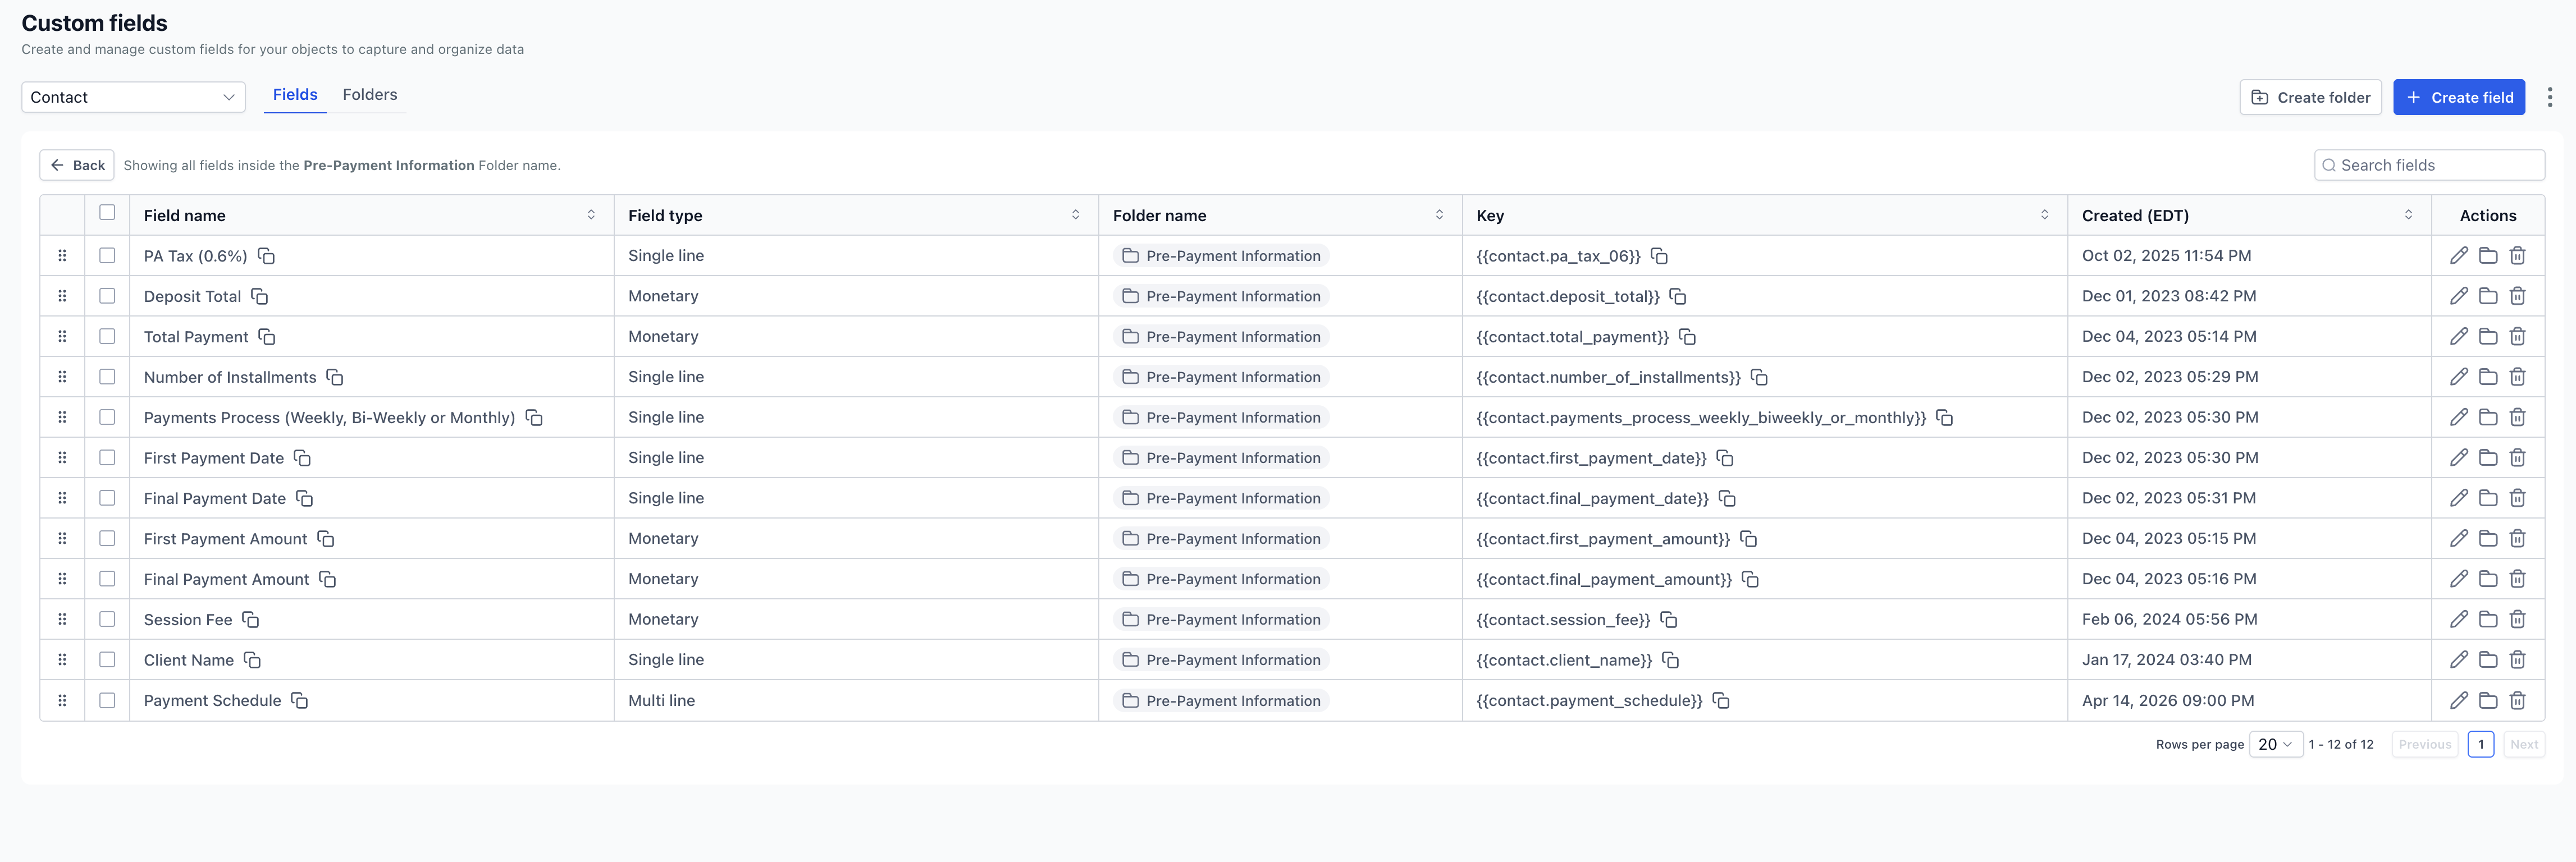This screenshot has height=862, width=2576.
Task: Click the Create field button
Action: (x=2459, y=97)
